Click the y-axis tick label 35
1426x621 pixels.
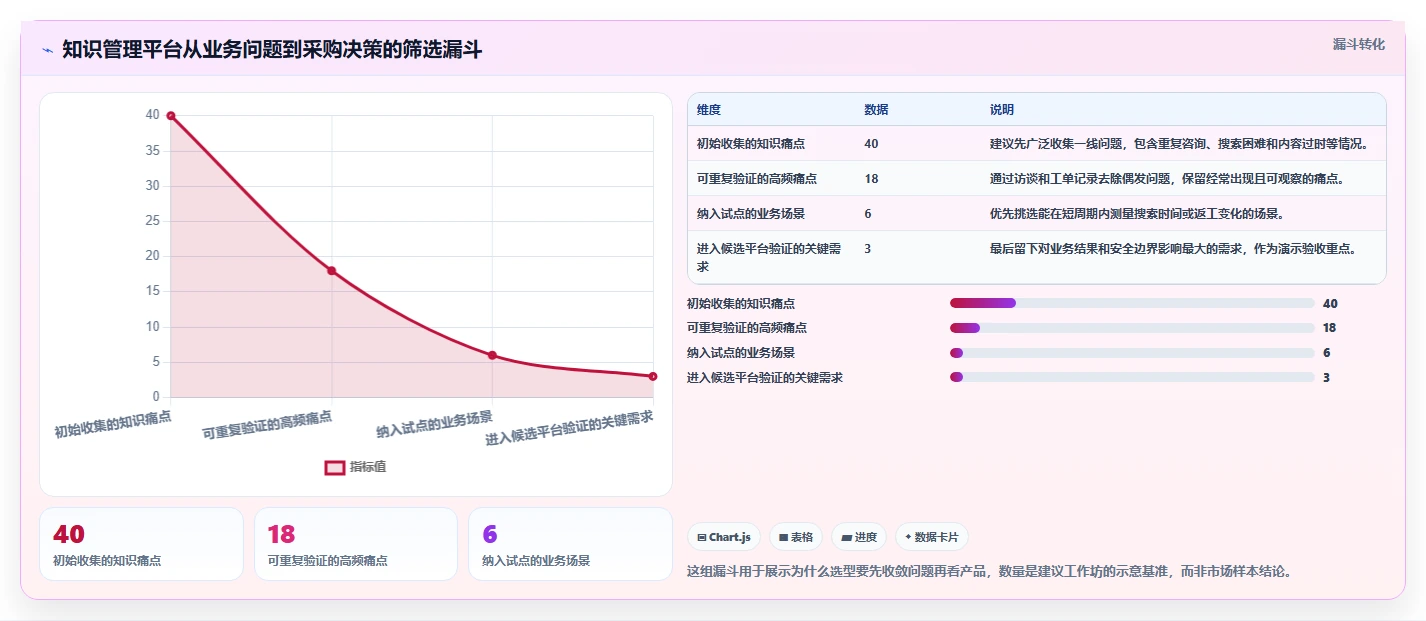point(152,150)
